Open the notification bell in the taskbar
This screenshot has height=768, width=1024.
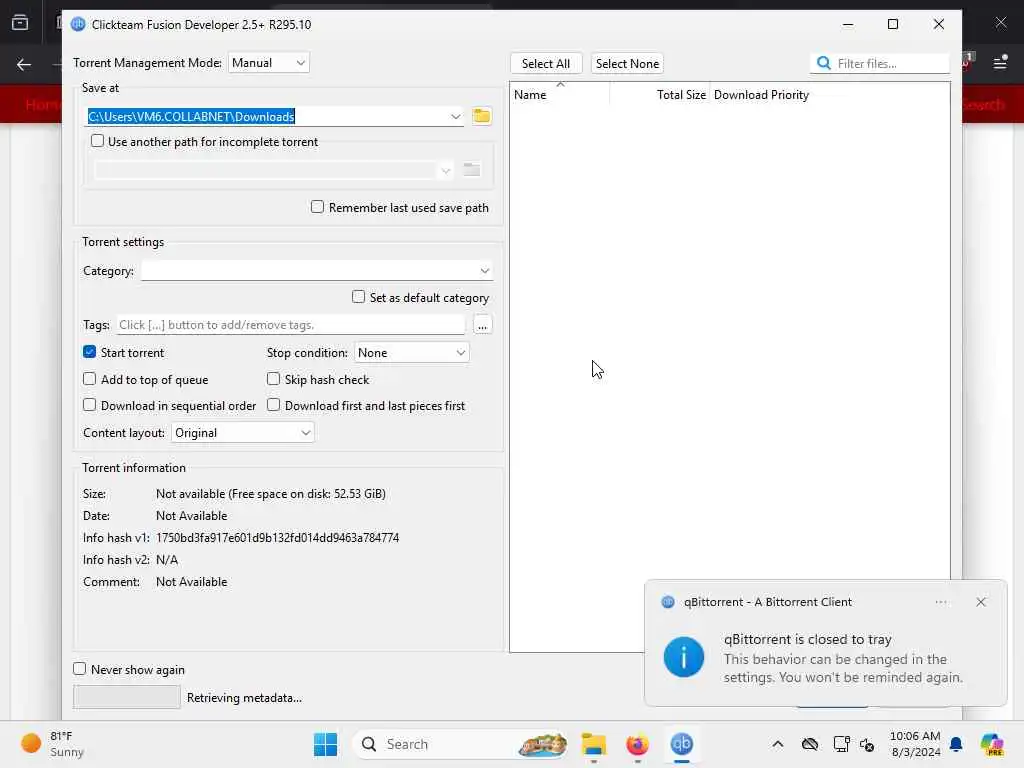point(955,744)
